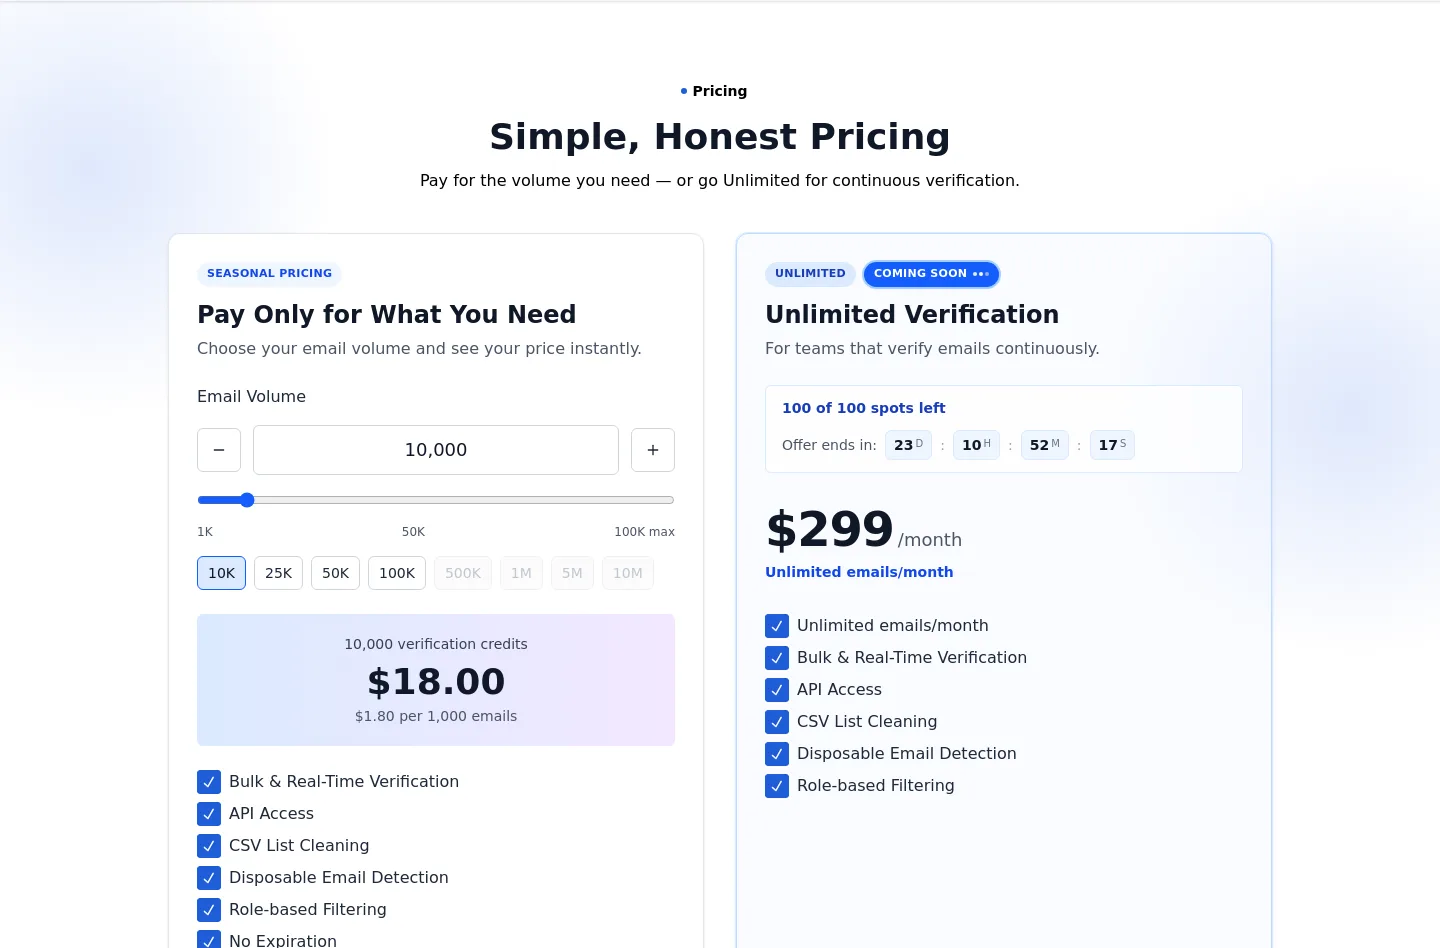The image size is (1440, 948).
Task: Select the 100K volume preset
Action: coord(397,573)
